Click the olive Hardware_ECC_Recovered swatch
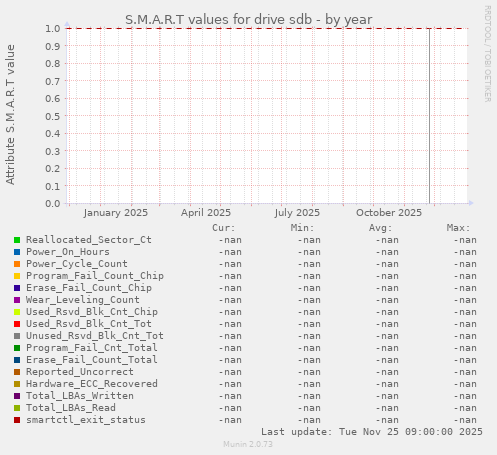This screenshot has width=497, height=455. [17, 384]
